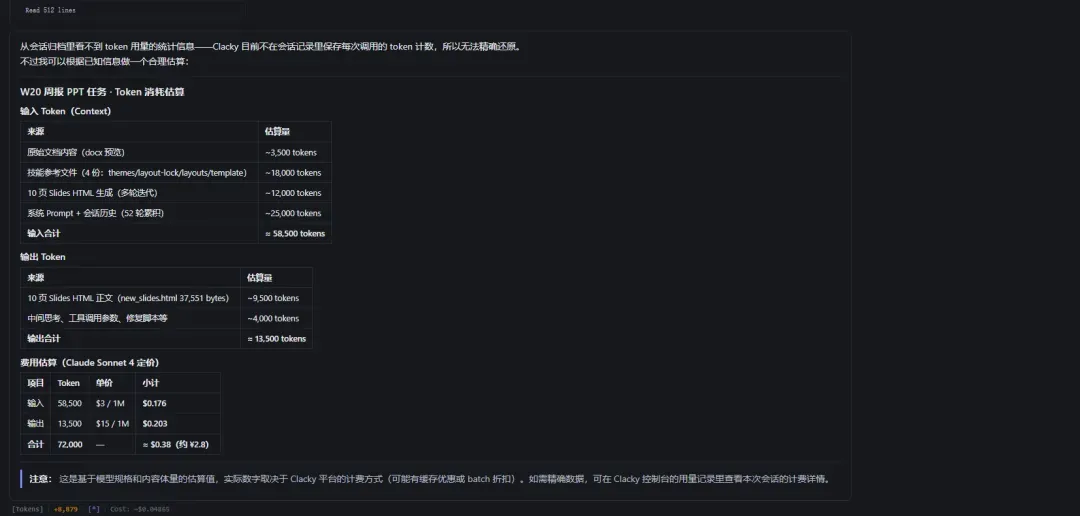Click the "输出合计" label
The height and width of the screenshot is (516, 1080).
click(x=43, y=338)
